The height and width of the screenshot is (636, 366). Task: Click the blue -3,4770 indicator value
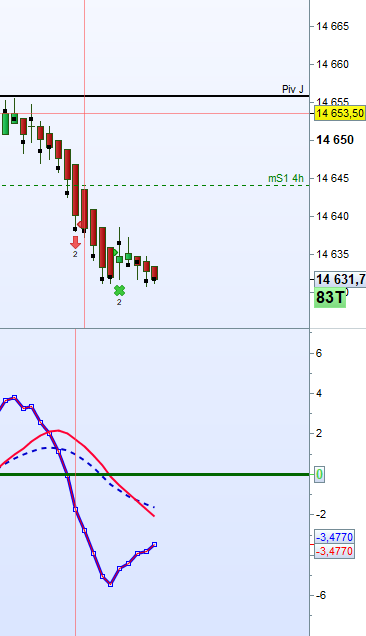(x=335, y=537)
